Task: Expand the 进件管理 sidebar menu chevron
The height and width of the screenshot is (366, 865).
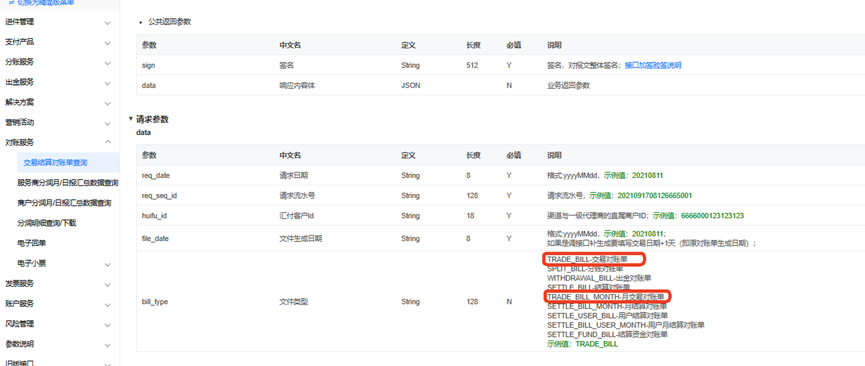Action: pos(108,23)
